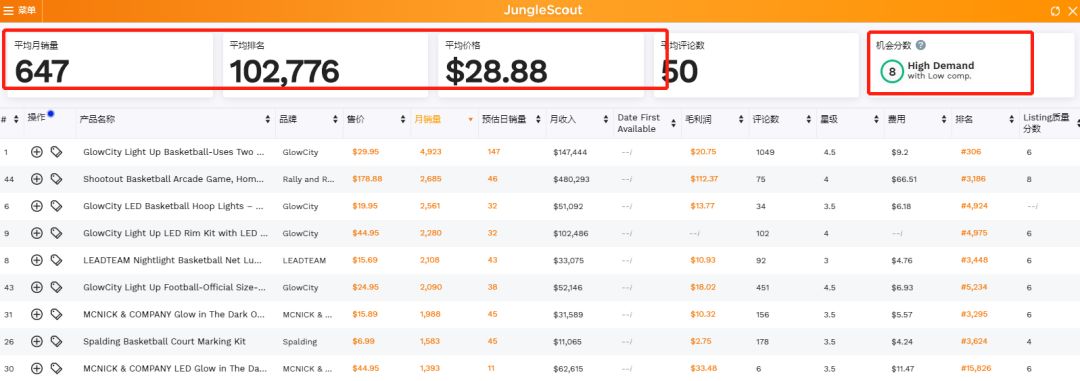Sort the table by the 月销量 column

(x=427, y=119)
